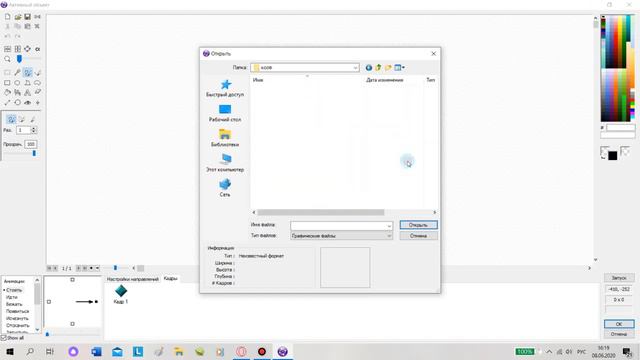Click Quick Access star in Open dialog
The image size is (640, 360).
click(x=225, y=88)
